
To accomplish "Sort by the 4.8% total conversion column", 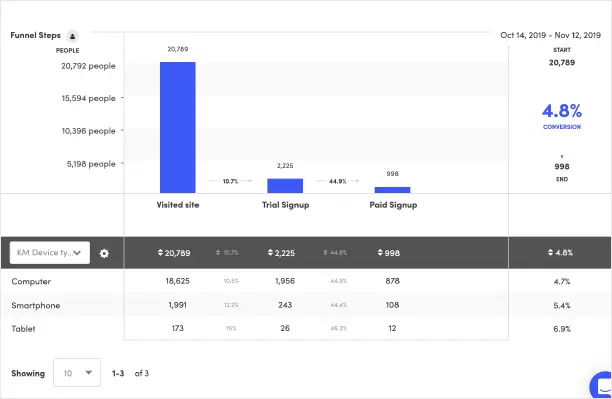I will 560,253.
